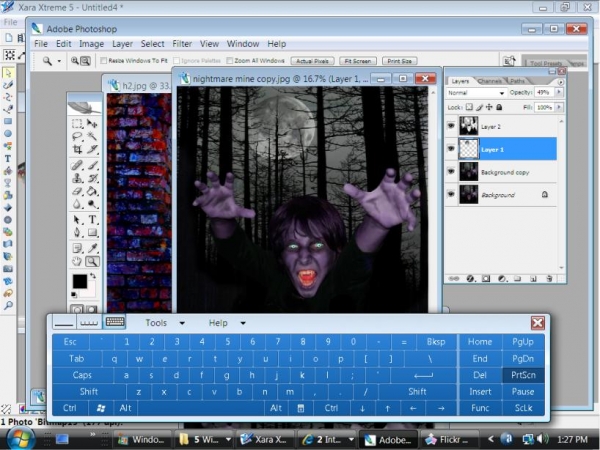Screen dimensions: 600x450
Task: Click the Esc key on on-screen keyboard
Action: pos(70,342)
